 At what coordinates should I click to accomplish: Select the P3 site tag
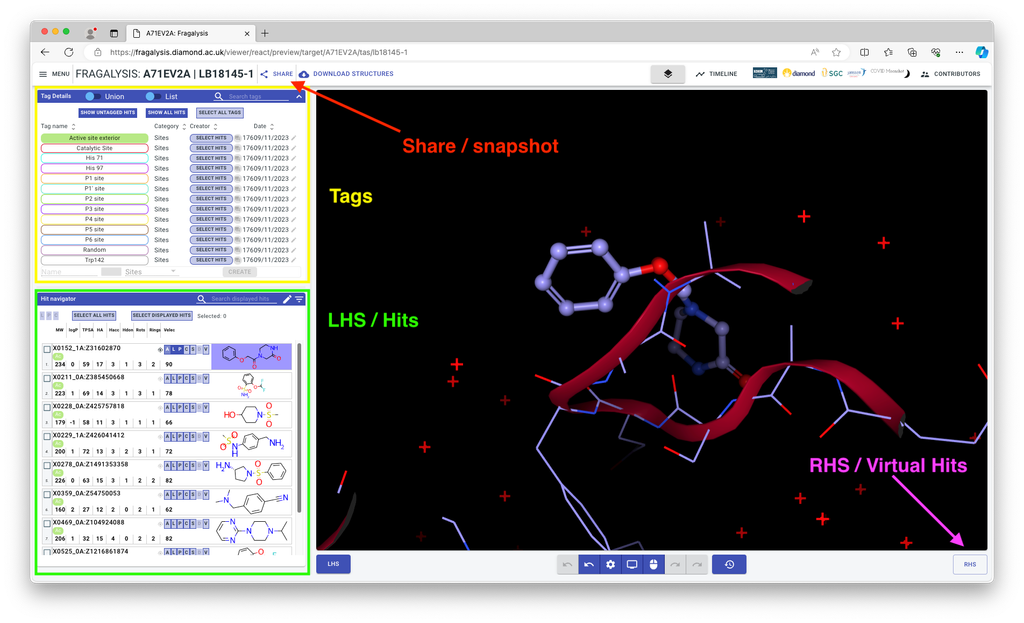95,209
